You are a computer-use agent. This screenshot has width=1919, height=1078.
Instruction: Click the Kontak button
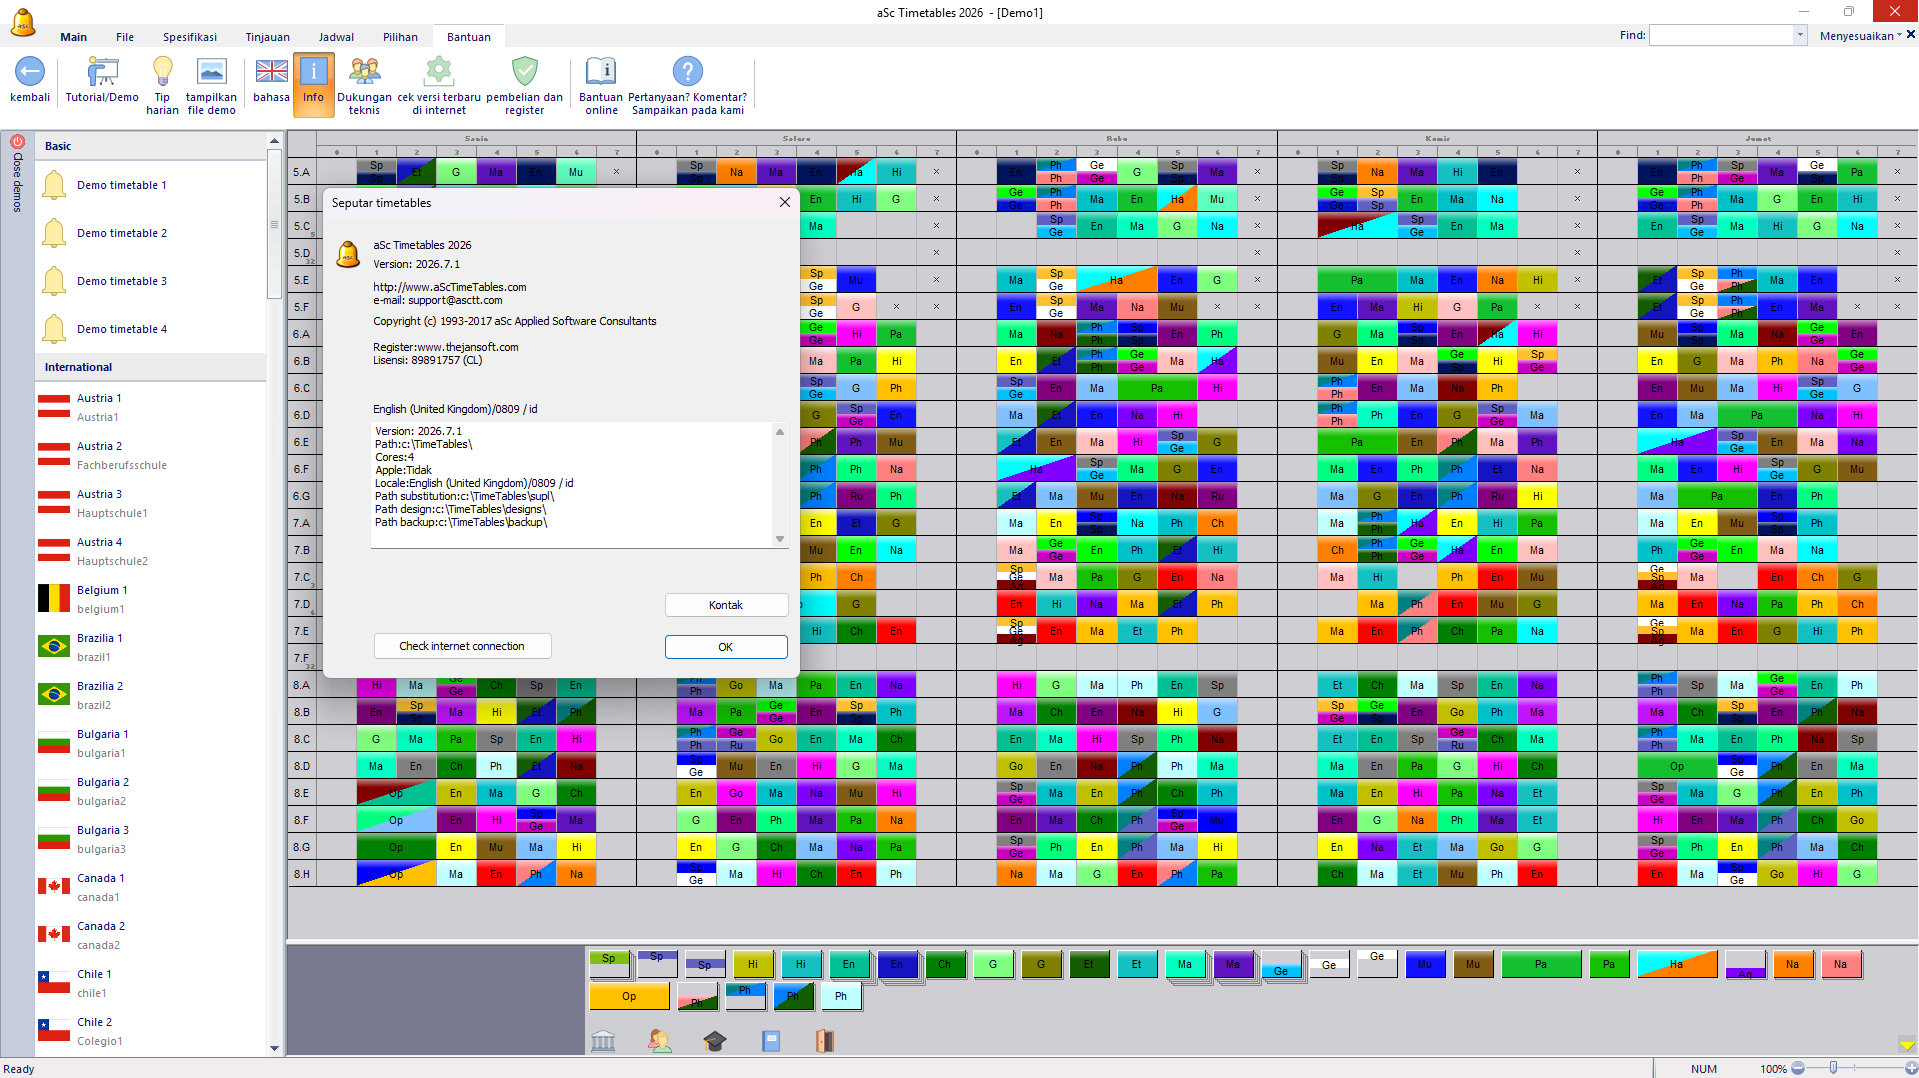coord(726,605)
